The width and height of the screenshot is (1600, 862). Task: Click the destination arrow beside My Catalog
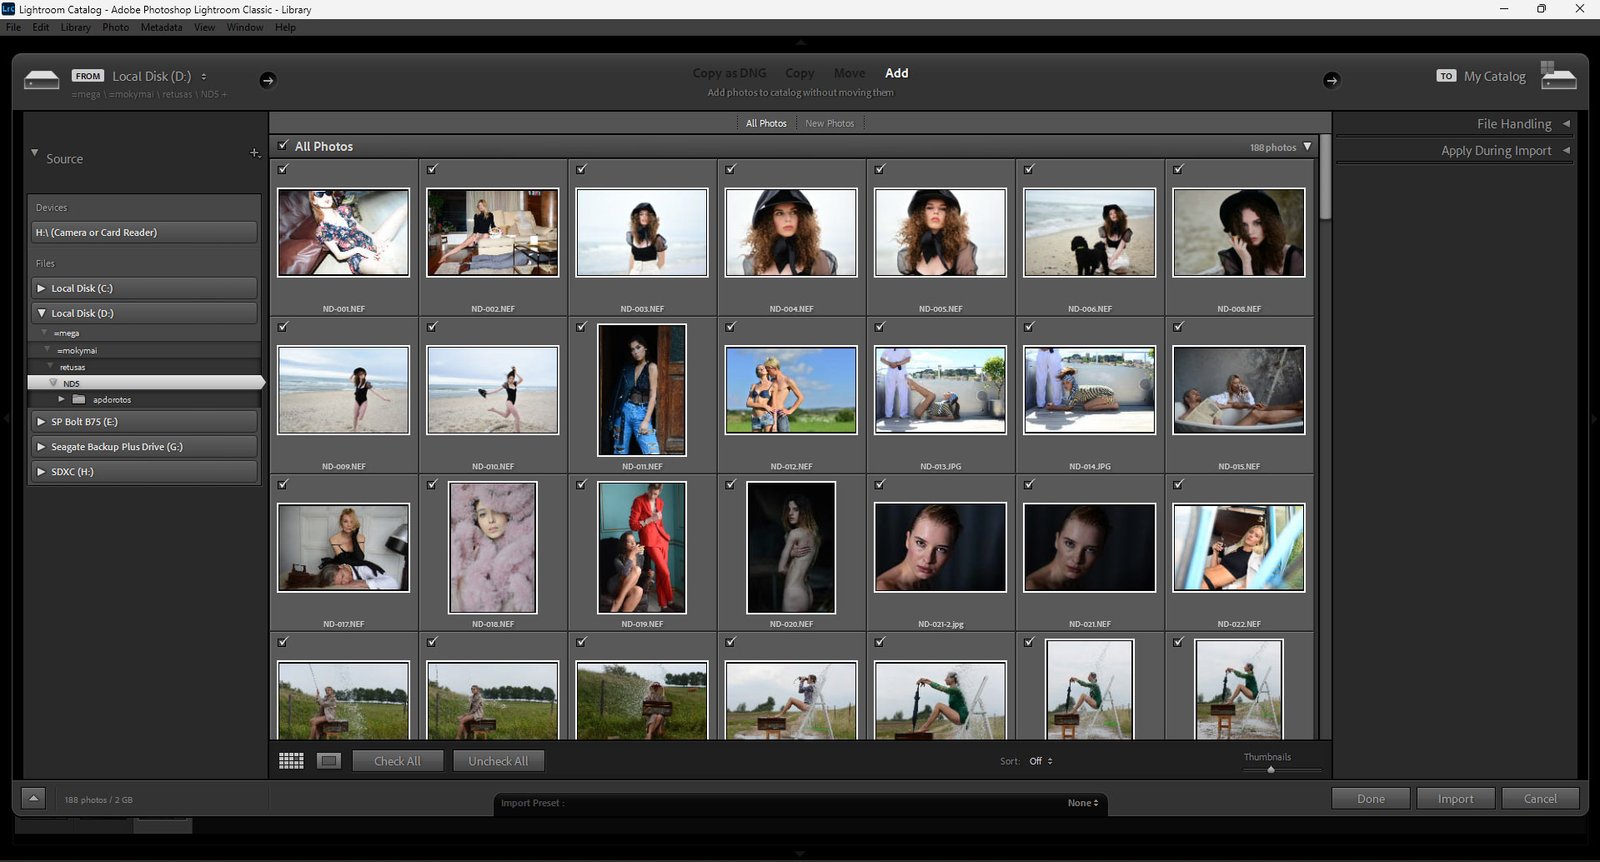coord(1331,80)
